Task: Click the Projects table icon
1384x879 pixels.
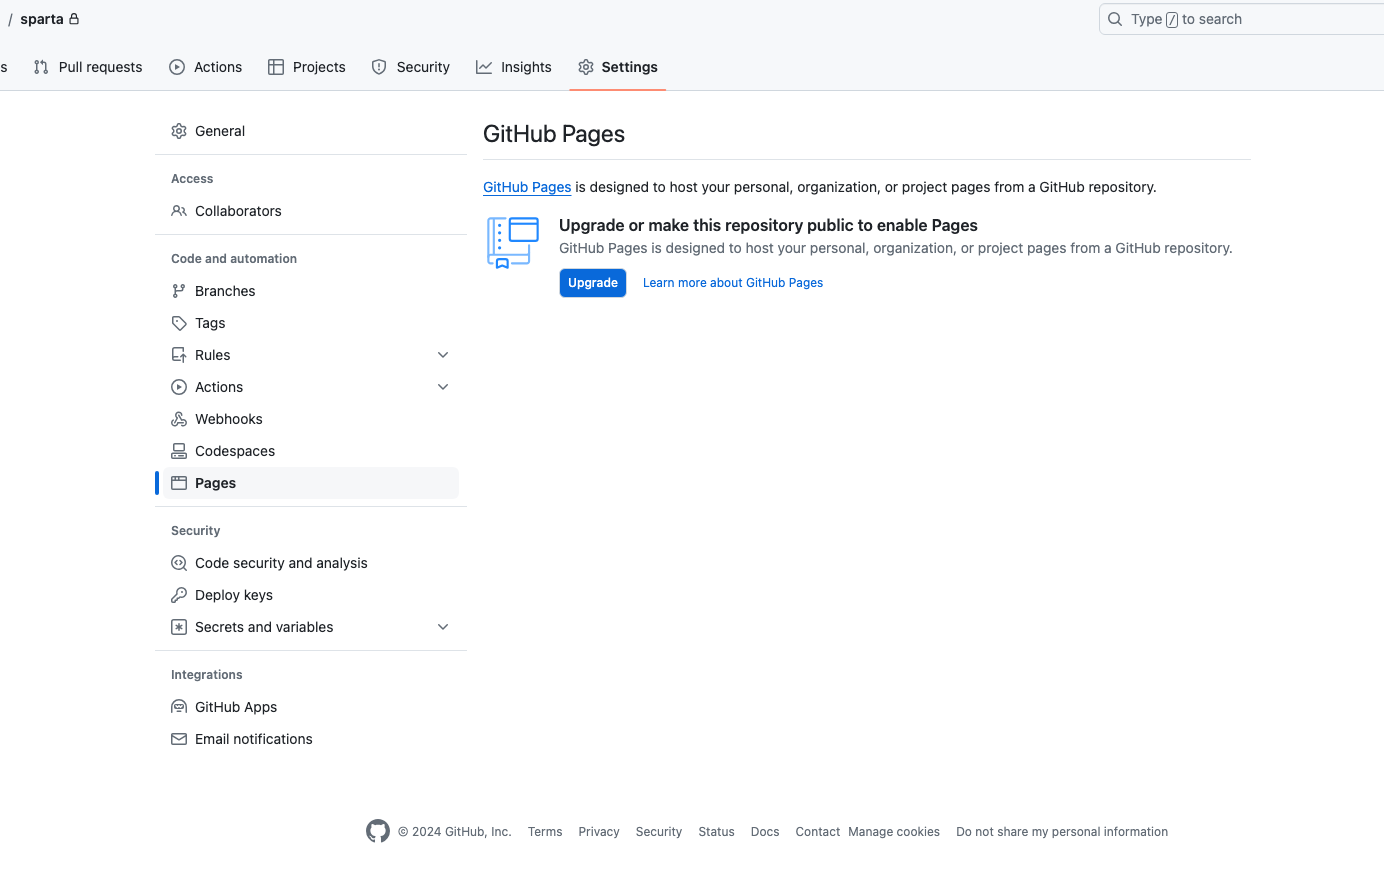Action: point(276,67)
